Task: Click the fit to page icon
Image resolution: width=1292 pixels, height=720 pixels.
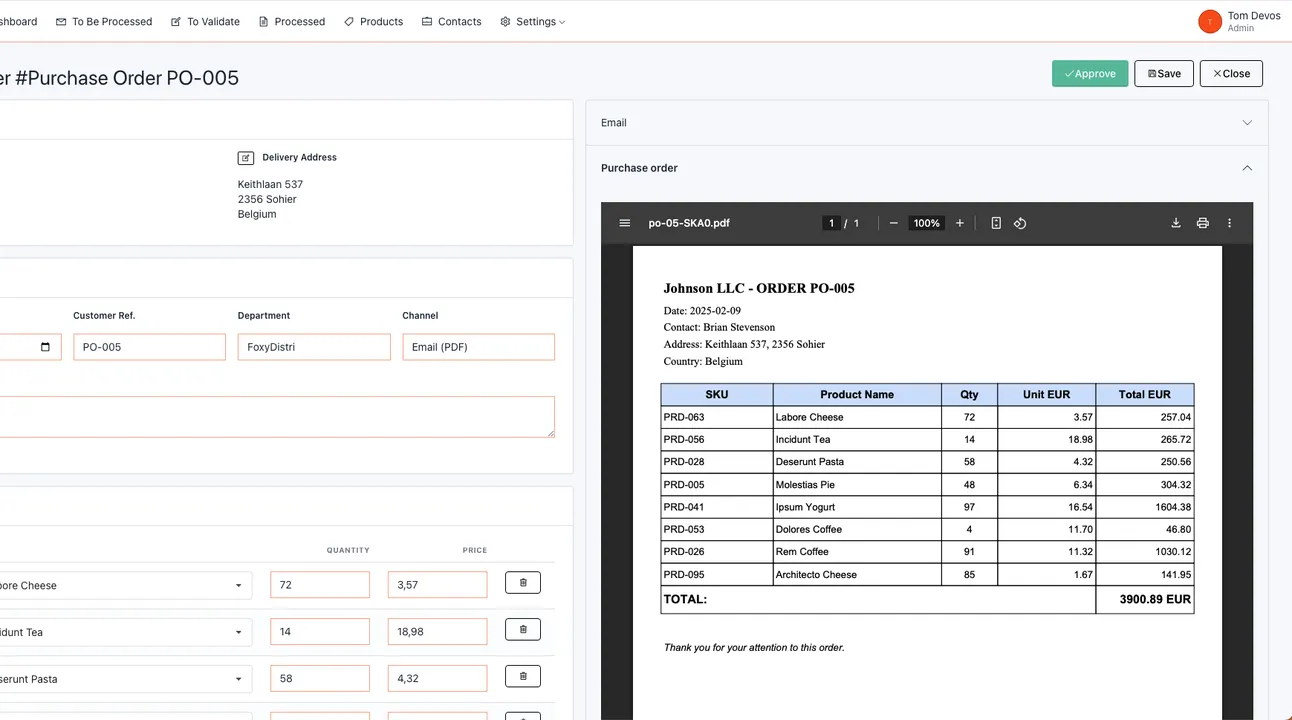Action: pyautogui.click(x=996, y=223)
